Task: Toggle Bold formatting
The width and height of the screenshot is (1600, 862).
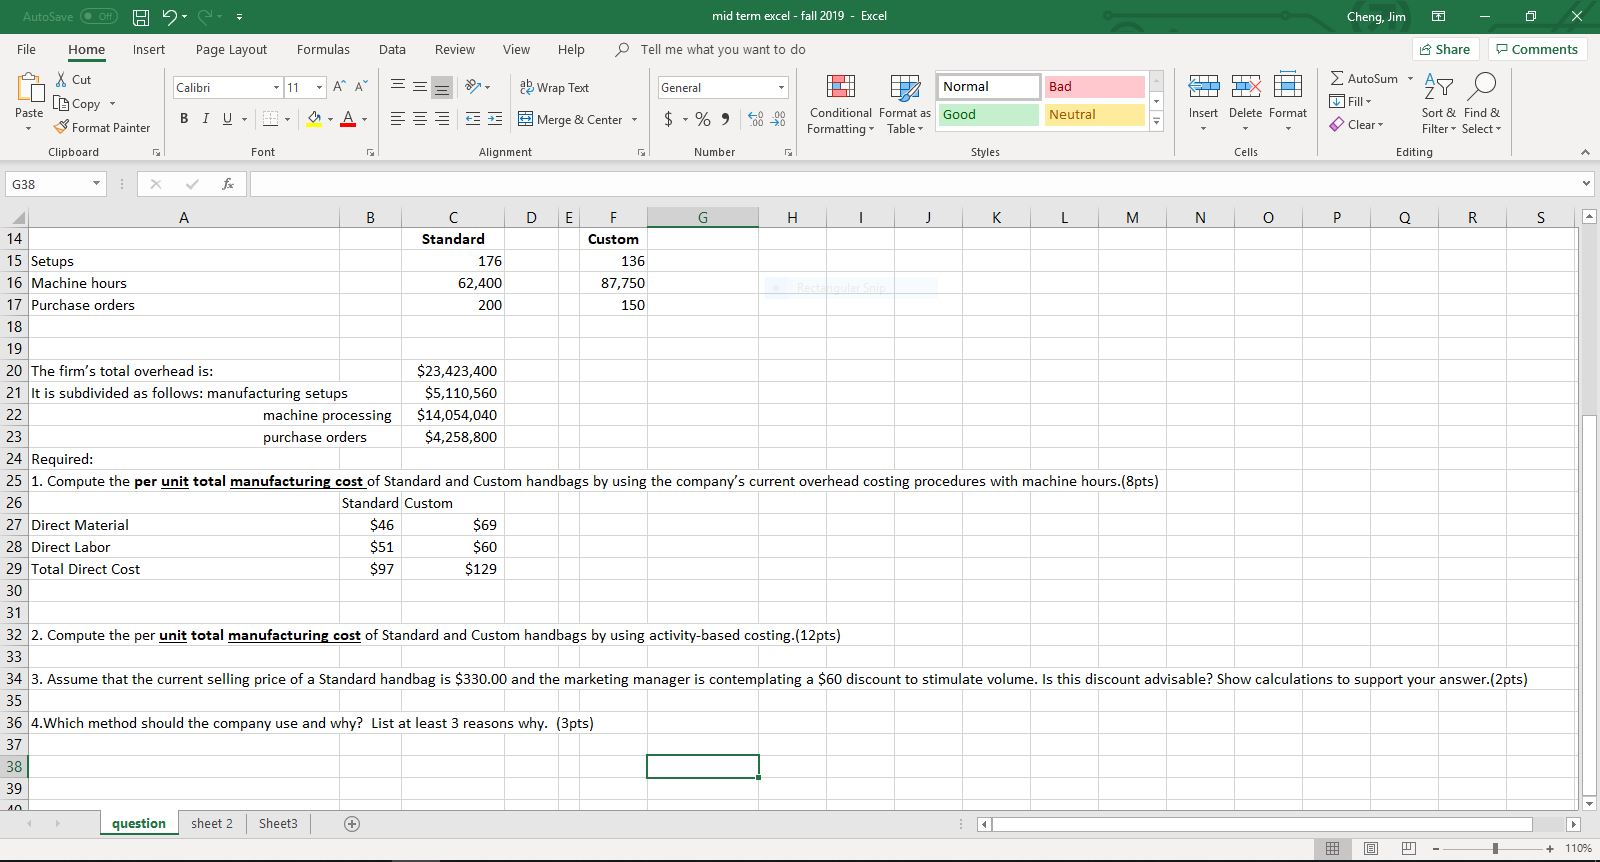Action: pos(185,120)
